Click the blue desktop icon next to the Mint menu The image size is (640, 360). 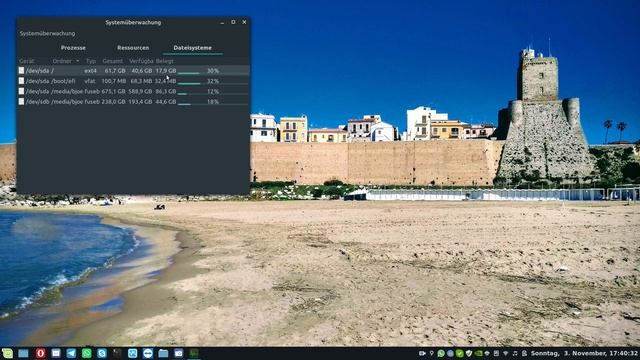pos(23,353)
